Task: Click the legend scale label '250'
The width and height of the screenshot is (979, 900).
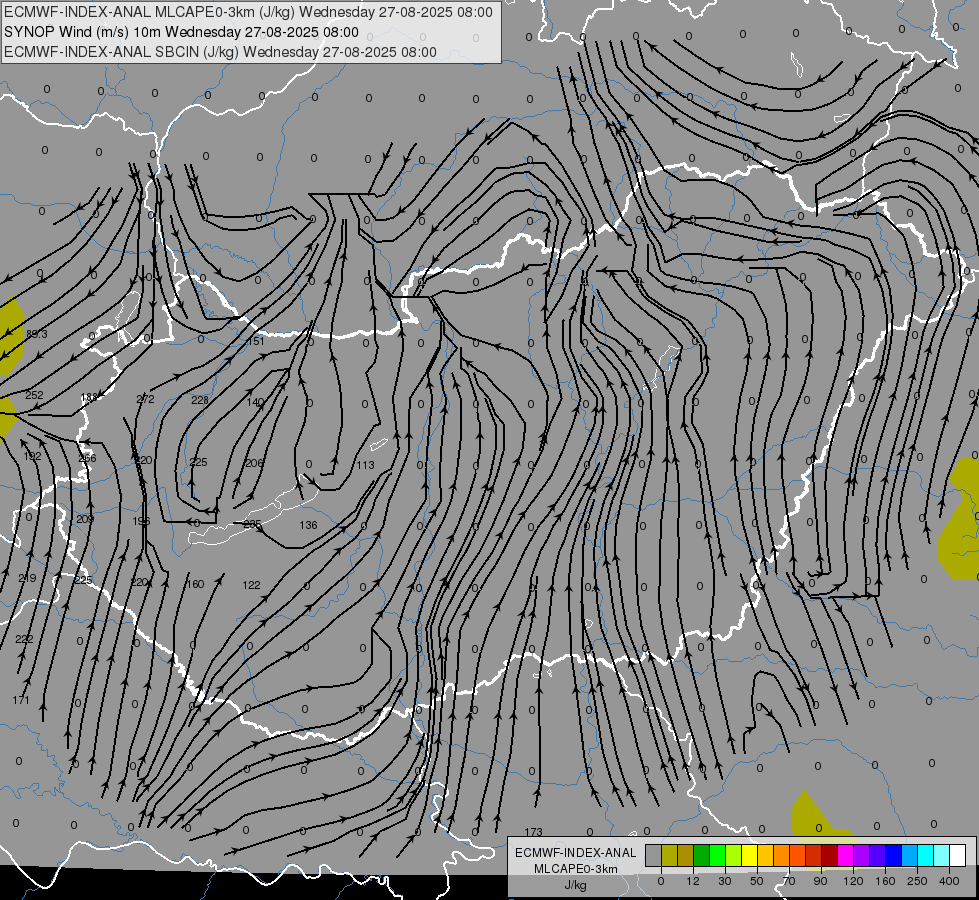Action: click(x=918, y=881)
